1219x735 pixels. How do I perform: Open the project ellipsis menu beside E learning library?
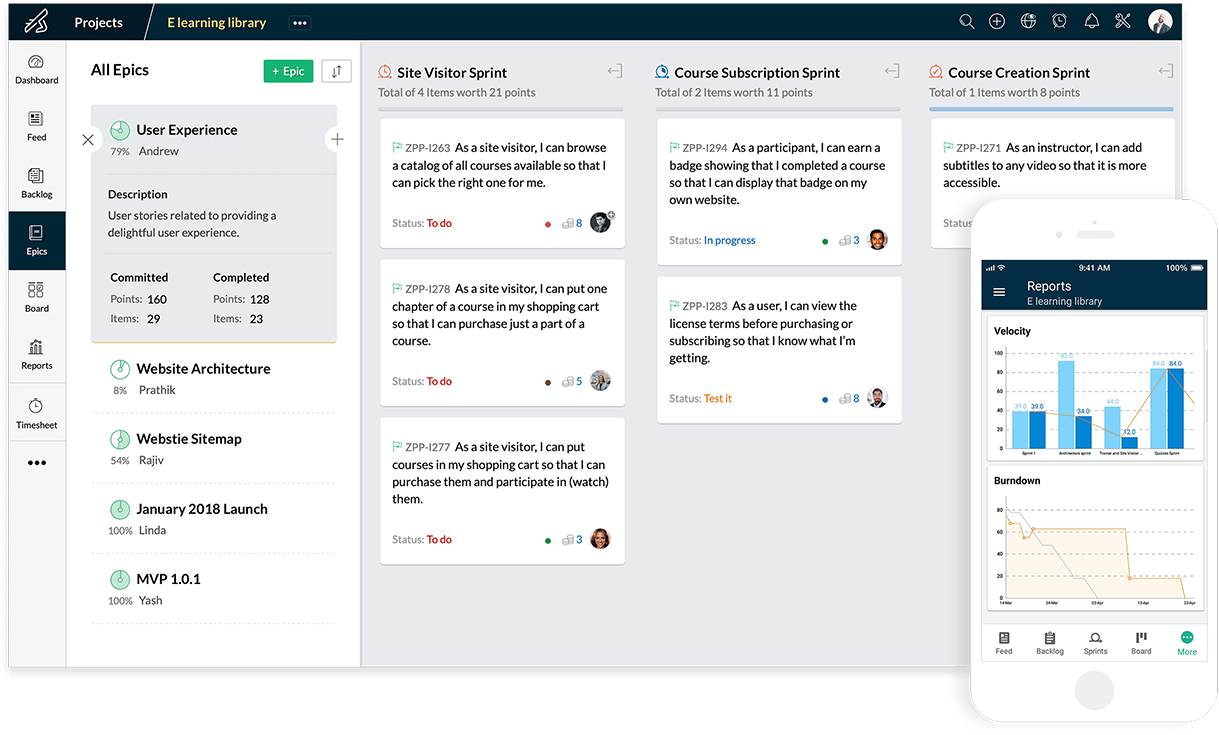pyautogui.click(x=299, y=22)
